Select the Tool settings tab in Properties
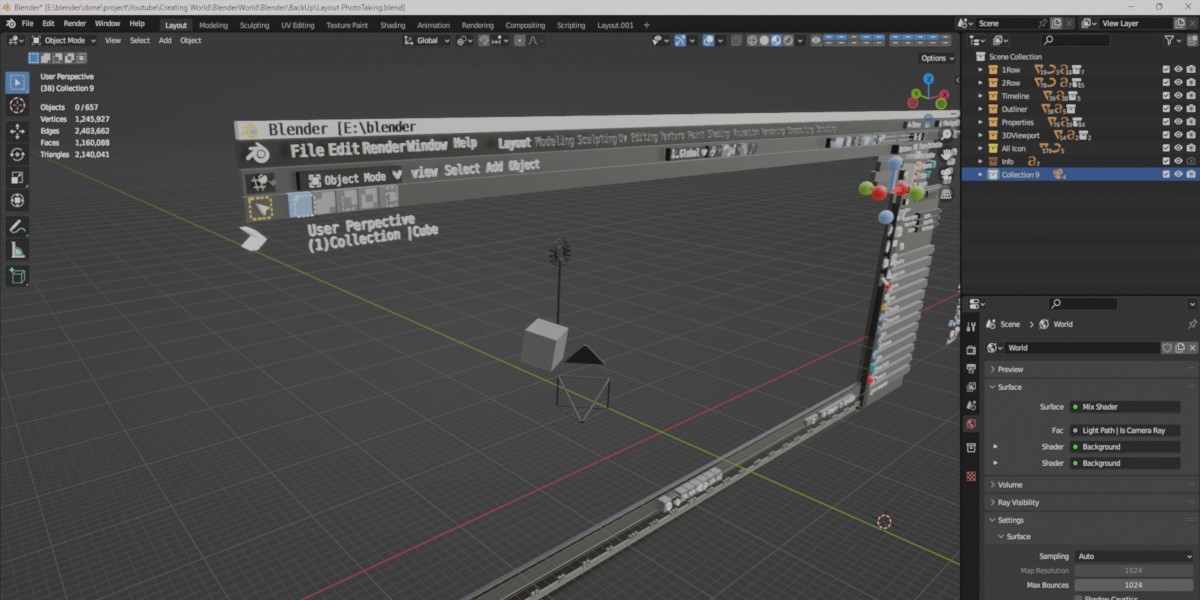This screenshot has height=600, width=1200. tap(972, 327)
